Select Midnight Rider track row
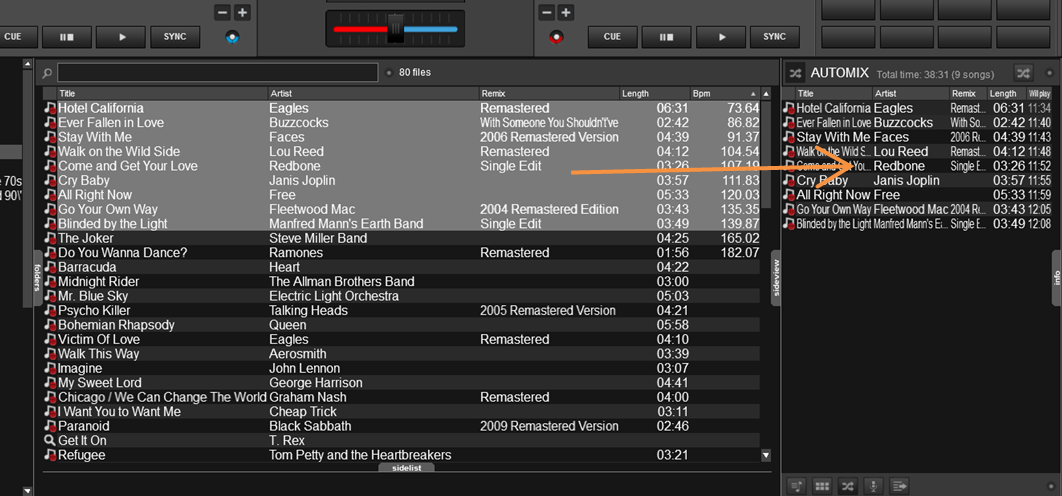This screenshot has width=1062, height=496. (x=401, y=281)
